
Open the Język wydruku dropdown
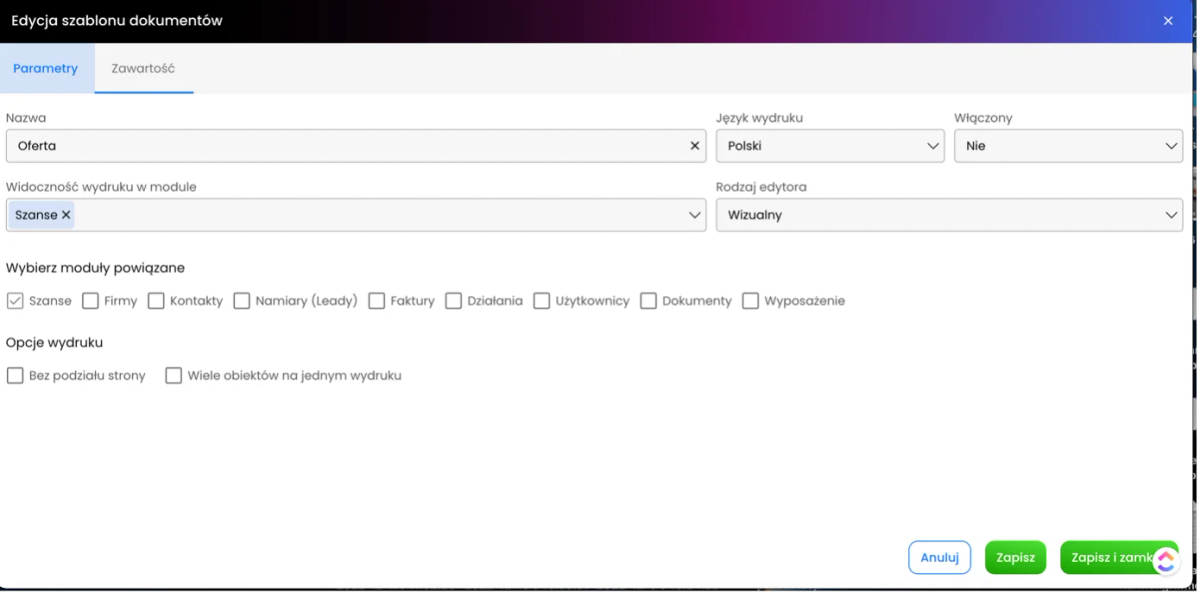tap(830, 146)
